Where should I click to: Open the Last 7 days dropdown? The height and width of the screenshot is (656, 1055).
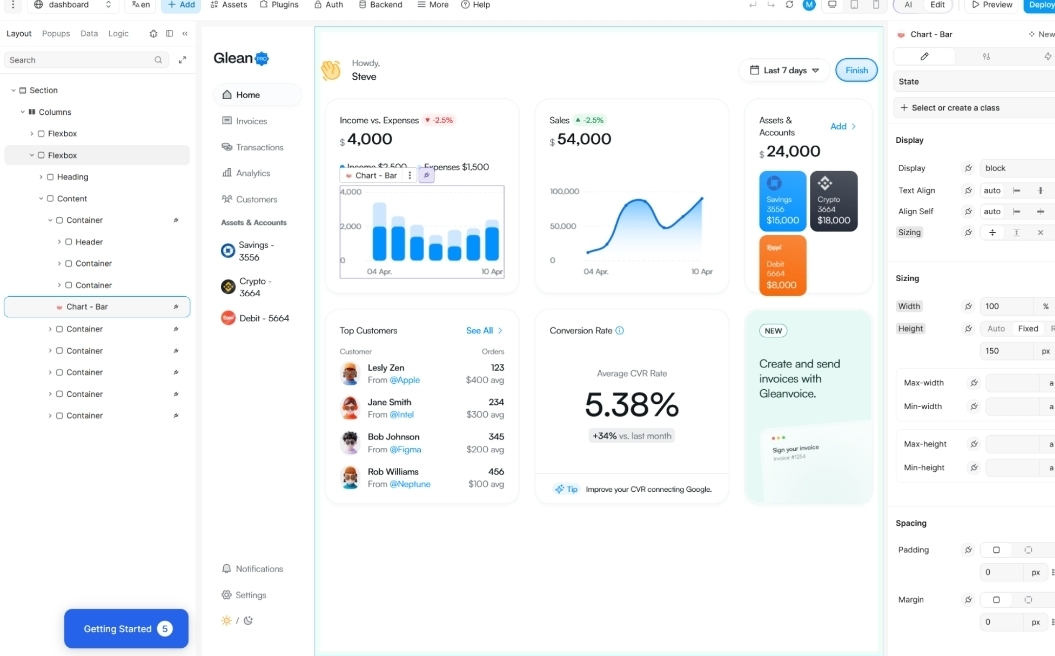785,70
